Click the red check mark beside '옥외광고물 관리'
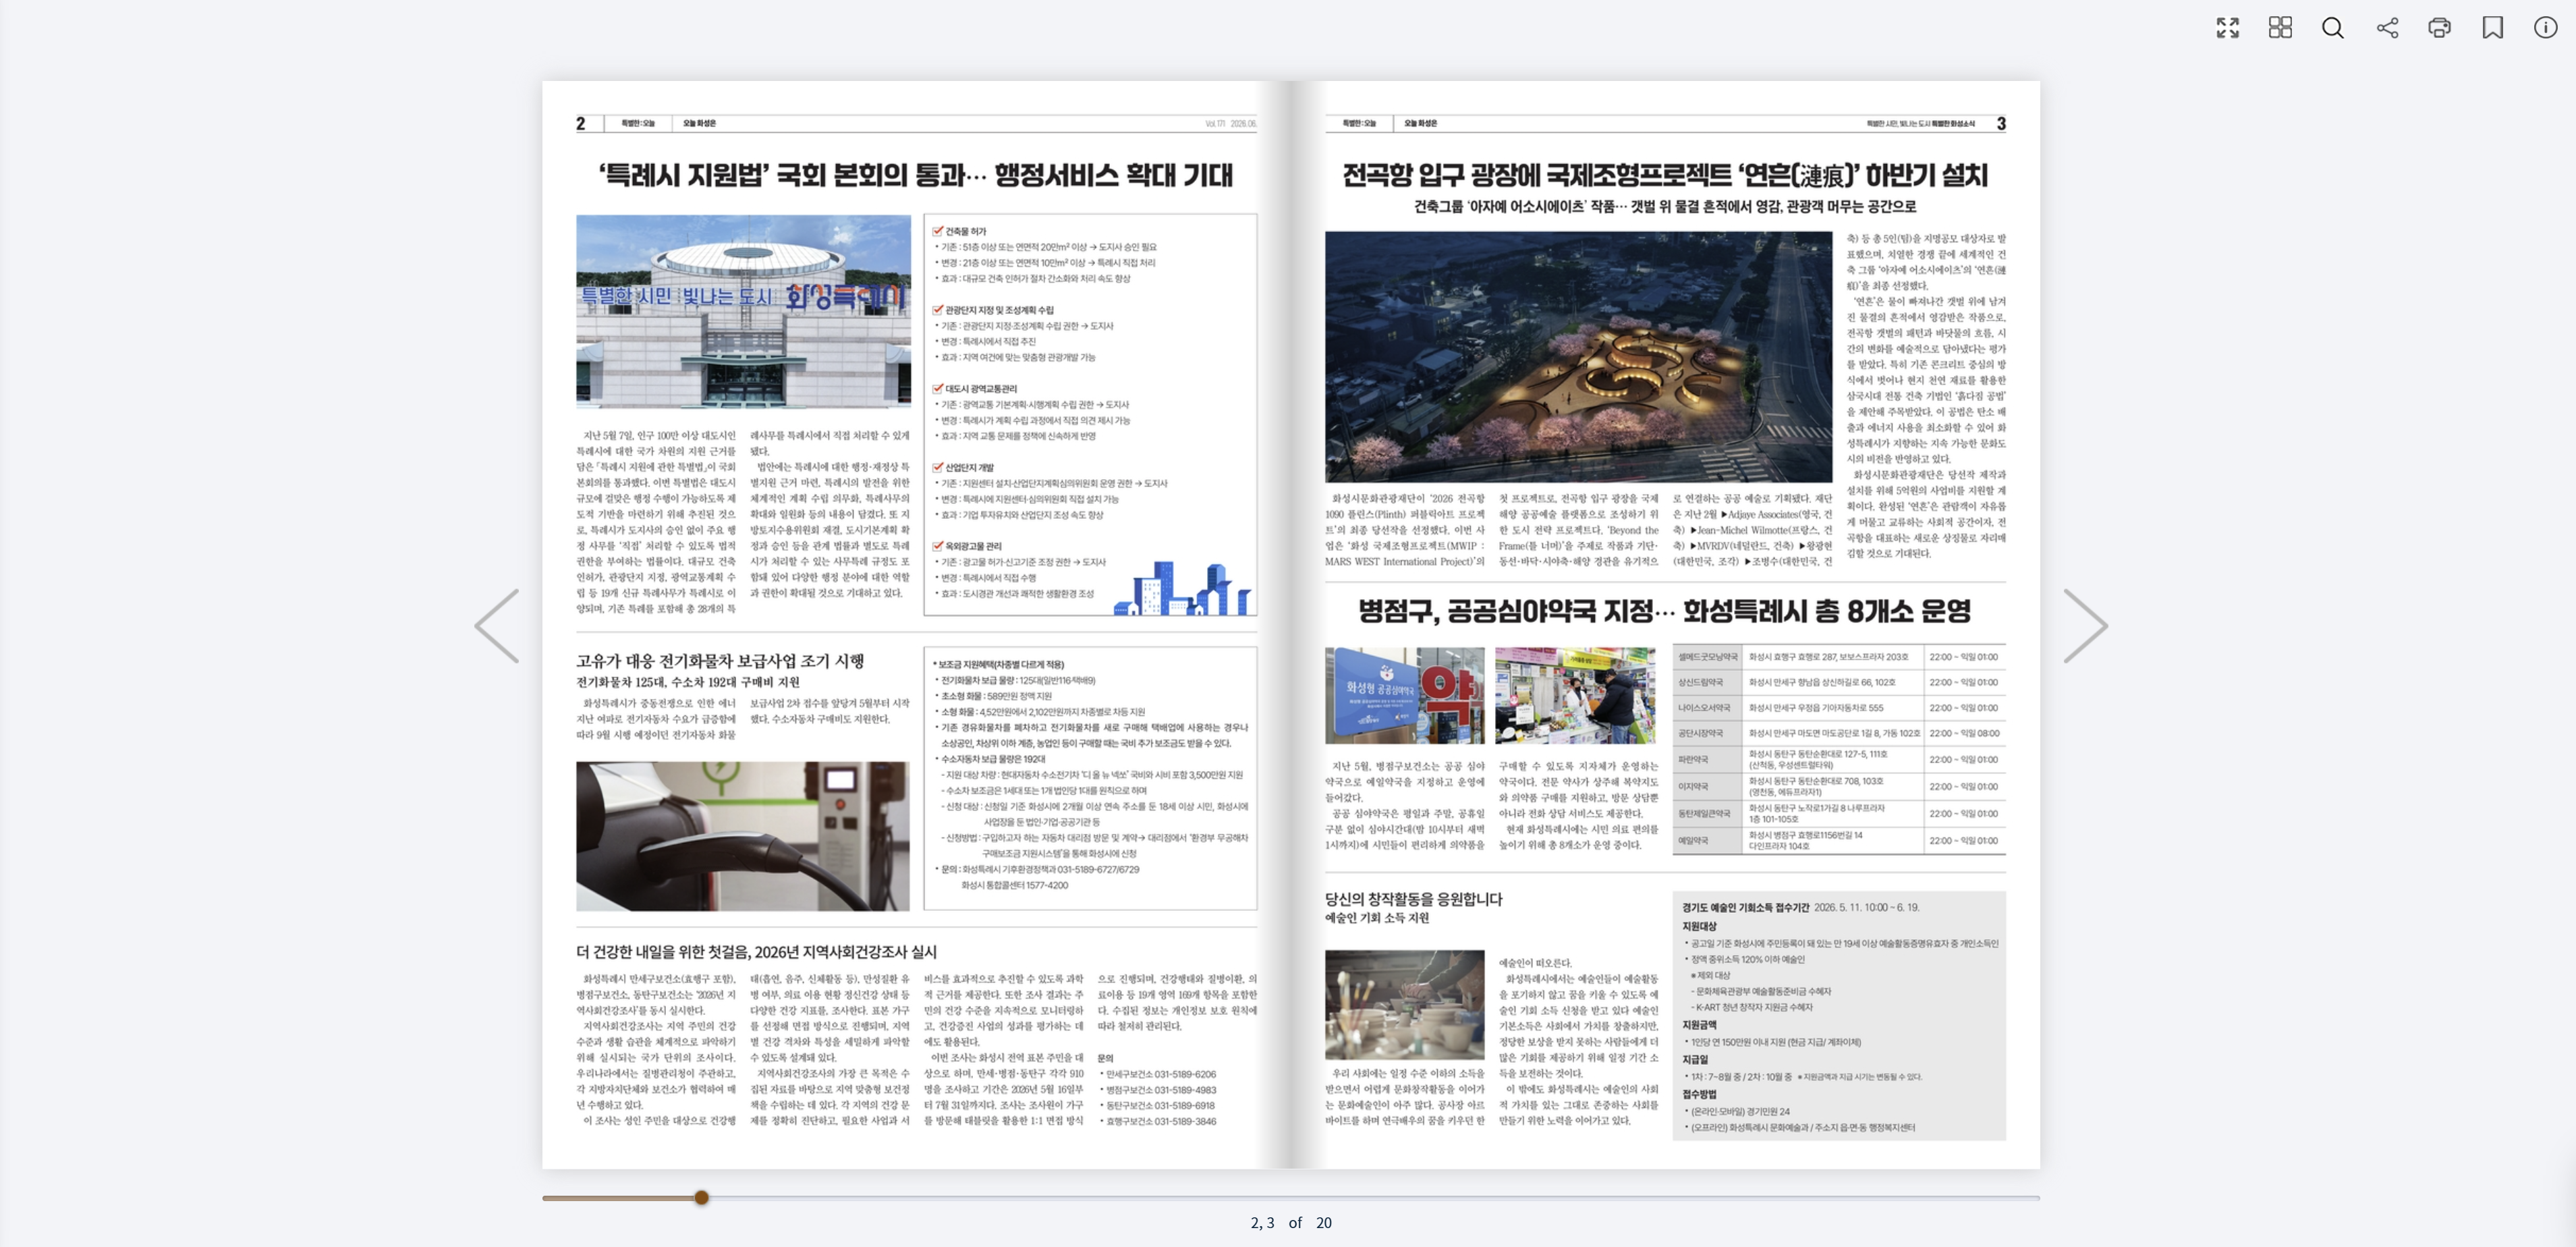The width and height of the screenshot is (2576, 1247). tap(938, 546)
